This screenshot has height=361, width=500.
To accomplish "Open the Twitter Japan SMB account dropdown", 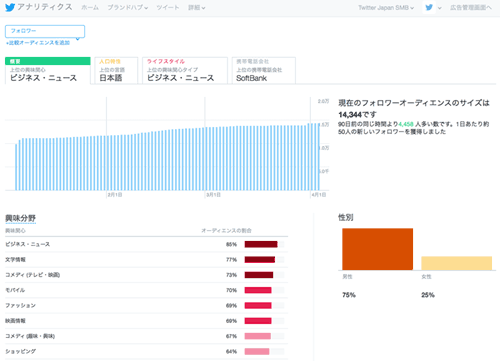I will (x=386, y=7).
